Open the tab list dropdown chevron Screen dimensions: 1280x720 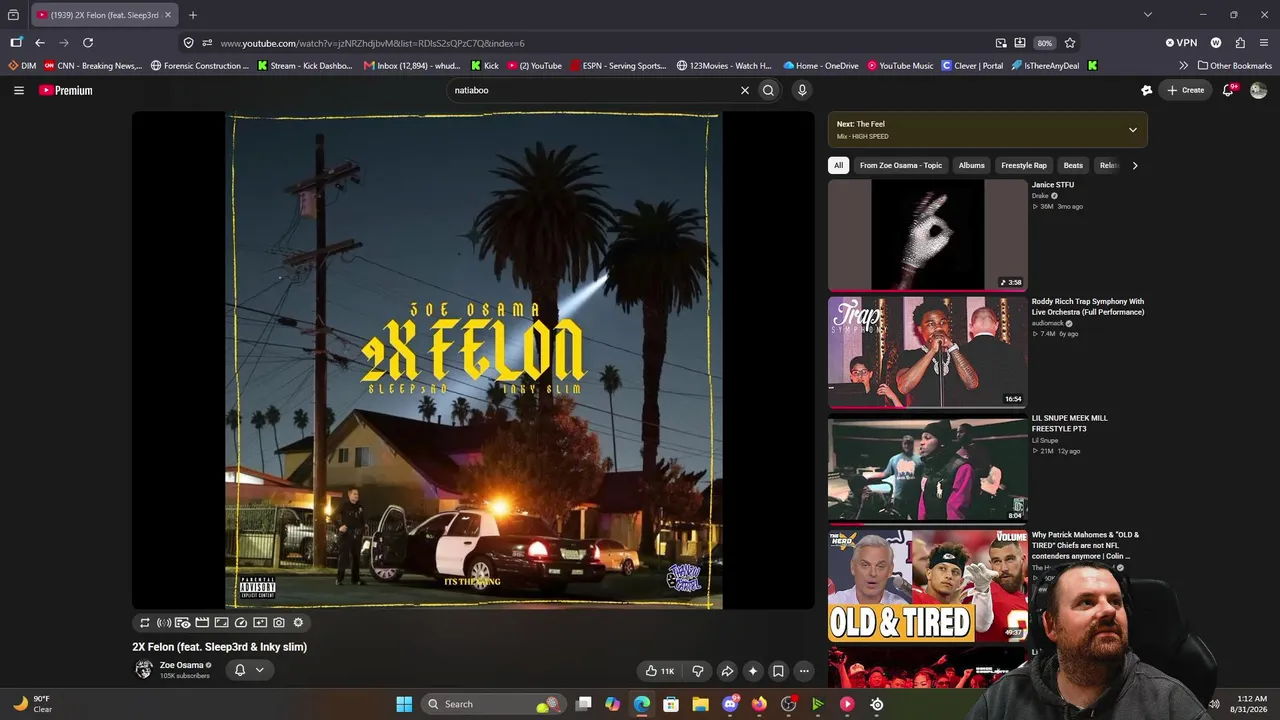[1148, 15]
